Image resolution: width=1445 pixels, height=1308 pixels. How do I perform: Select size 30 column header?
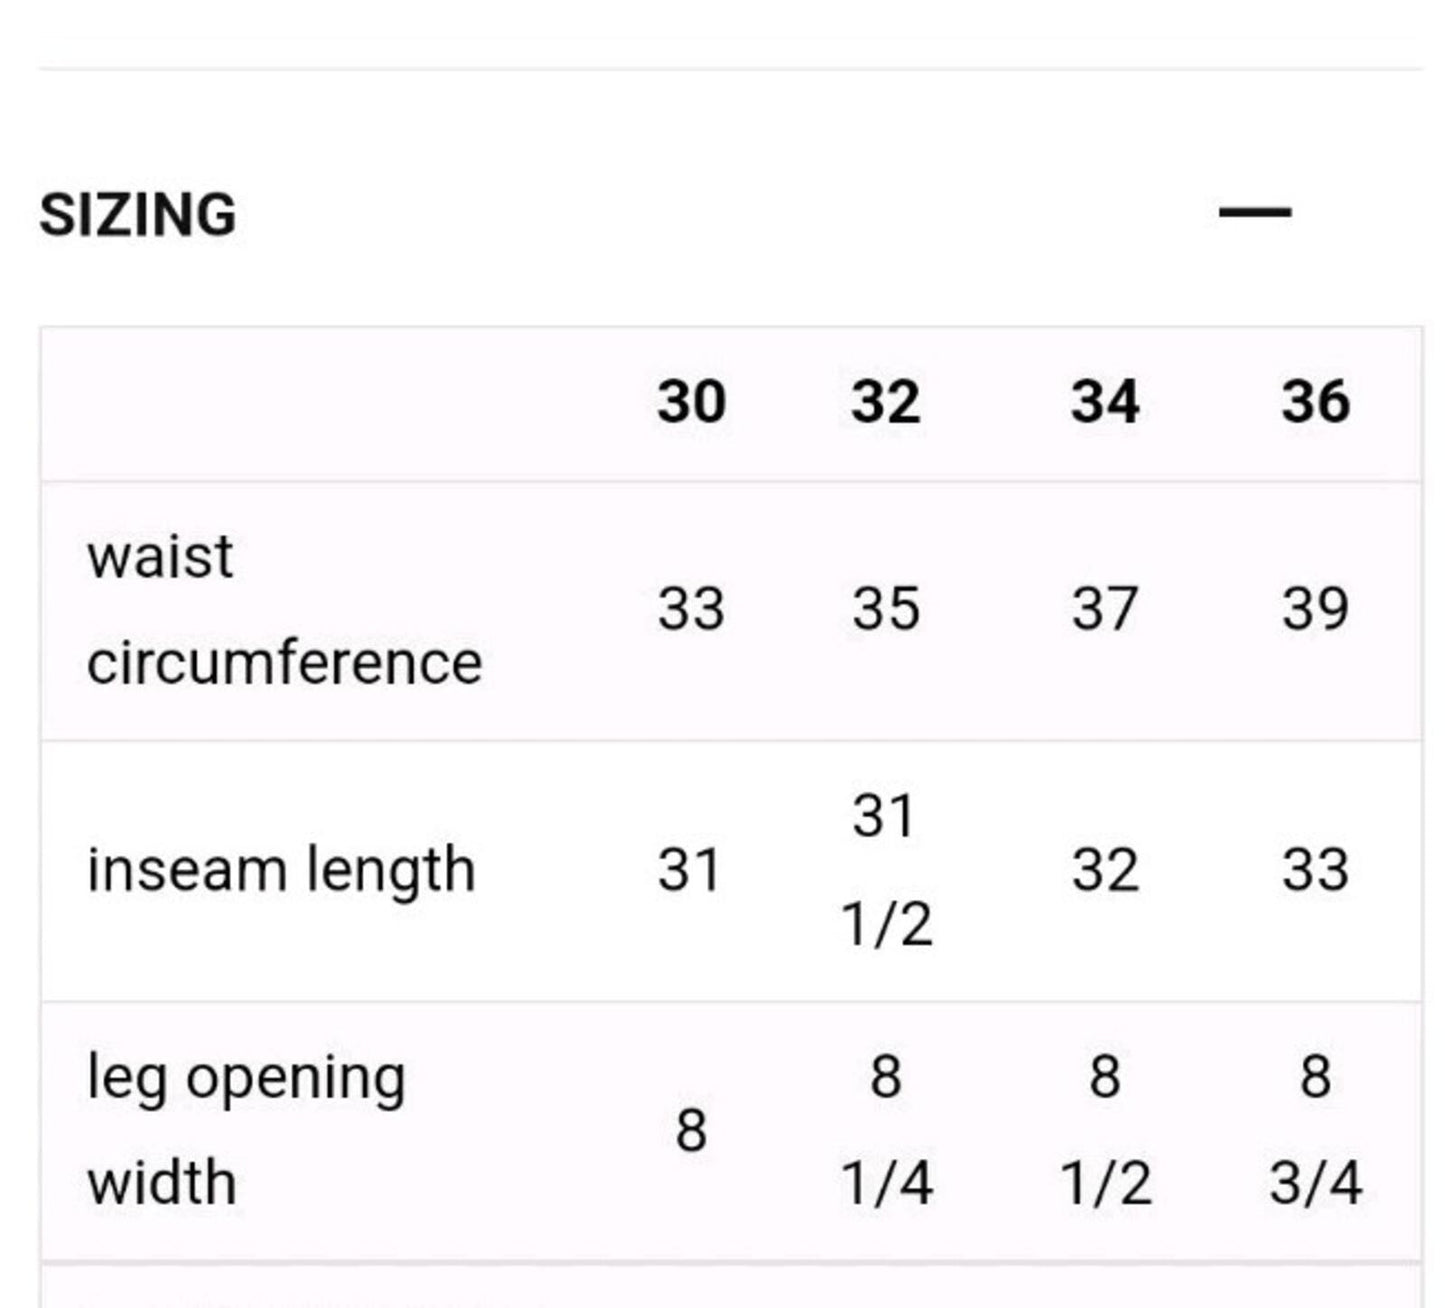[x=691, y=402]
